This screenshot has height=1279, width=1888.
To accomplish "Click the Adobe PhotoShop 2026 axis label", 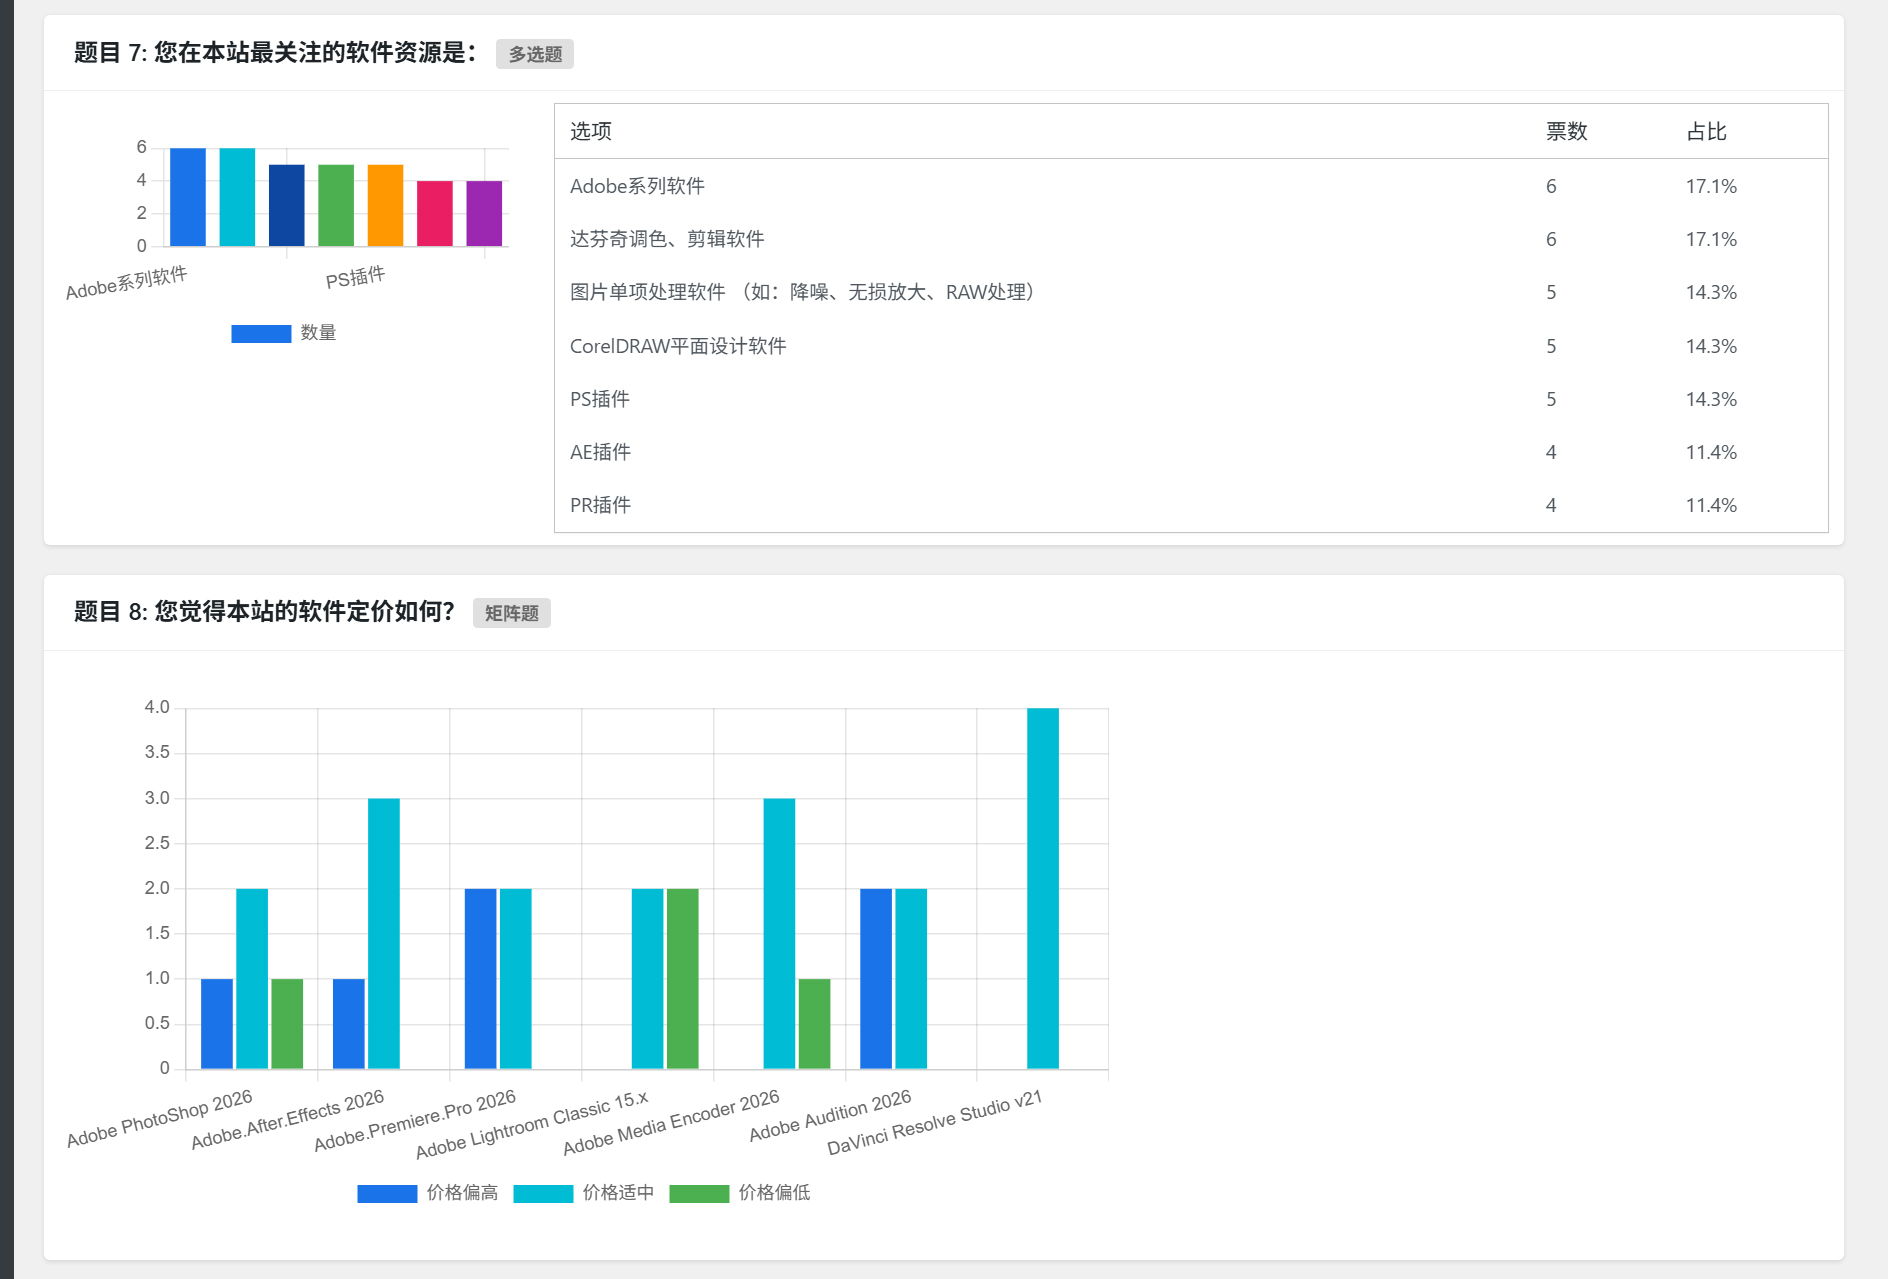I will click(160, 1118).
